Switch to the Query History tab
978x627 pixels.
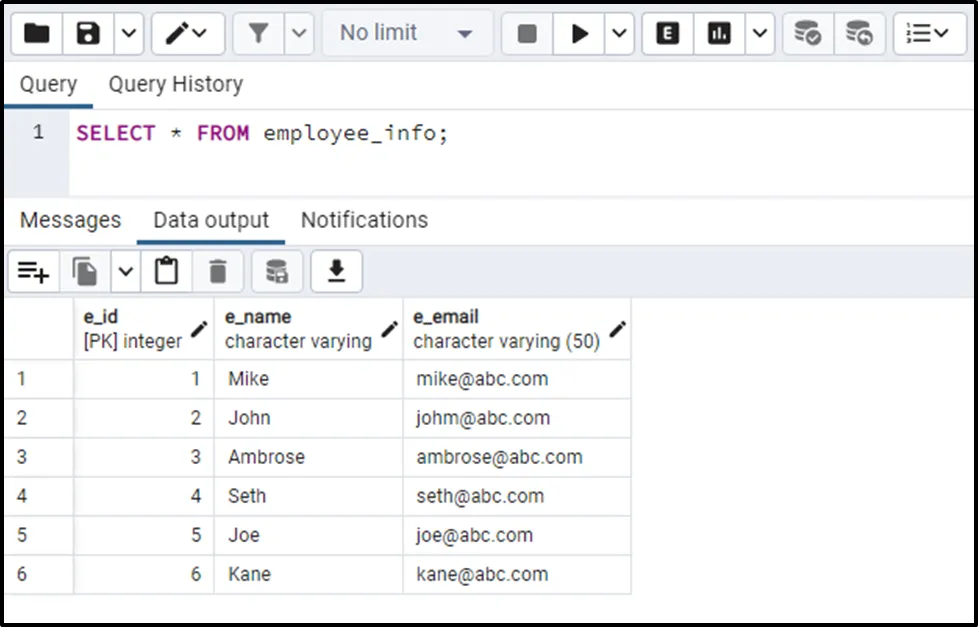point(176,85)
